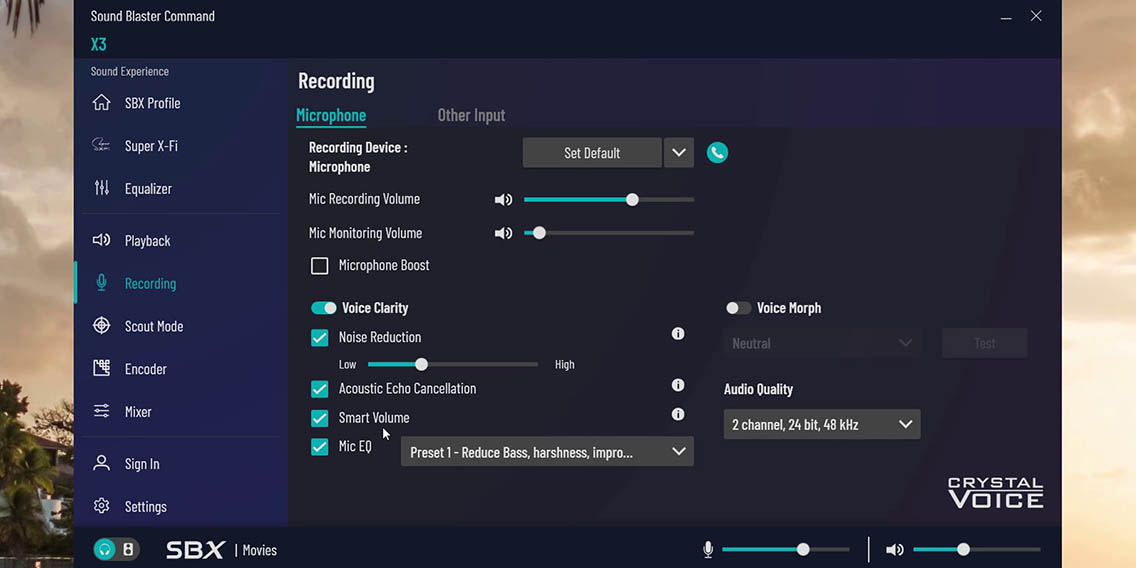Mute Mic Recording Volume via speaker icon
This screenshot has height=568, width=1136.
(x=503, y=199)
